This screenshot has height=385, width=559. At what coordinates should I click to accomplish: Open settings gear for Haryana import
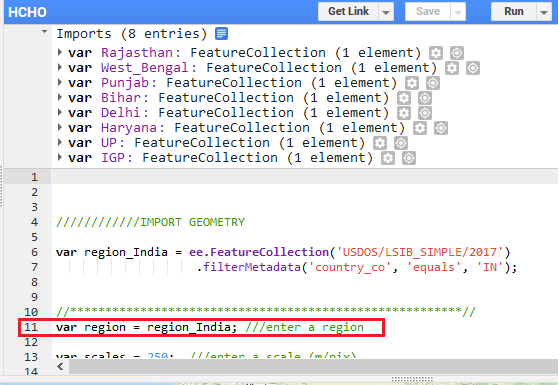point(420,128)
